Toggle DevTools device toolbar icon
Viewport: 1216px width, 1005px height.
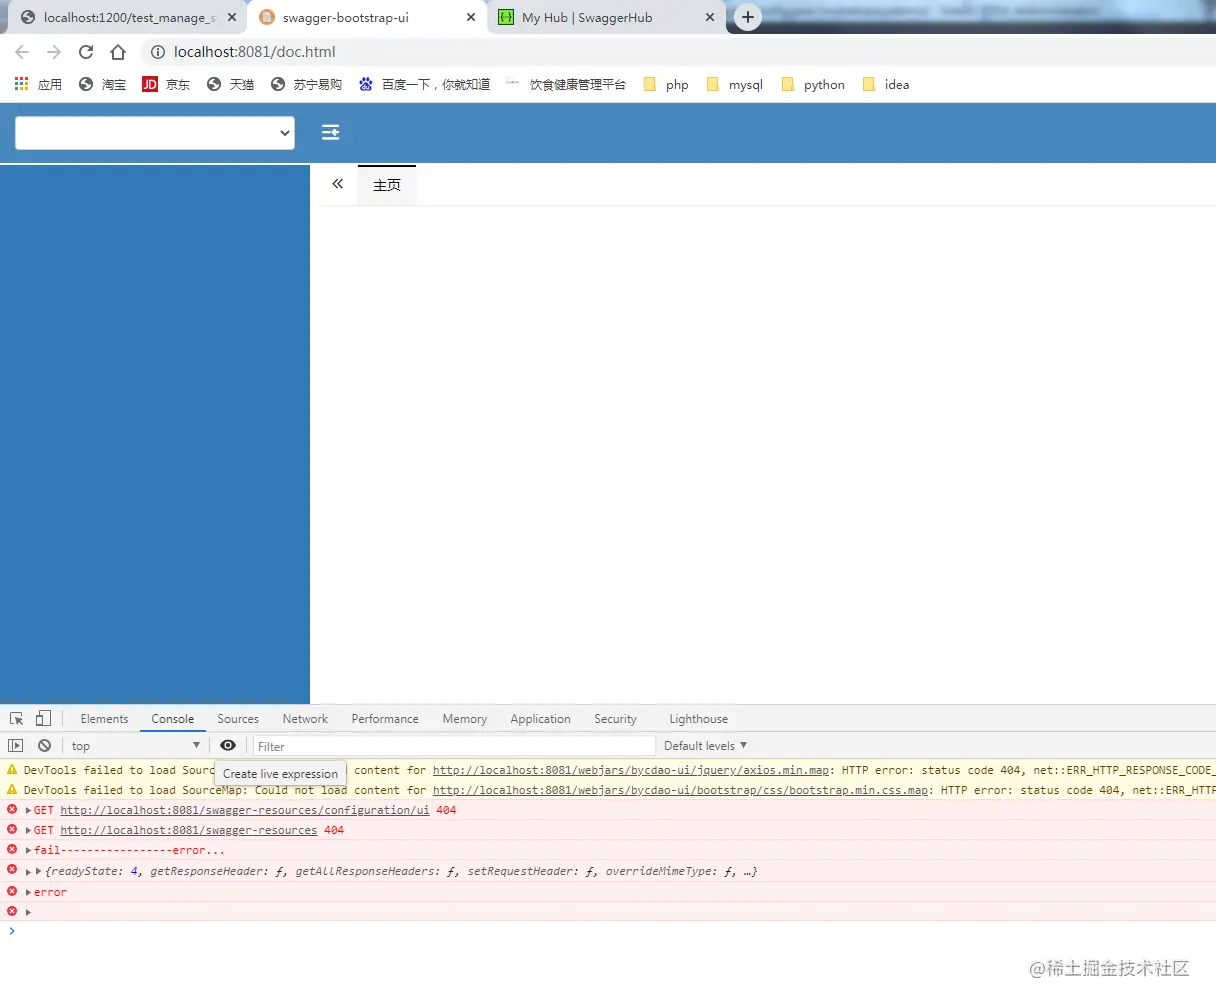coord(43,718)
